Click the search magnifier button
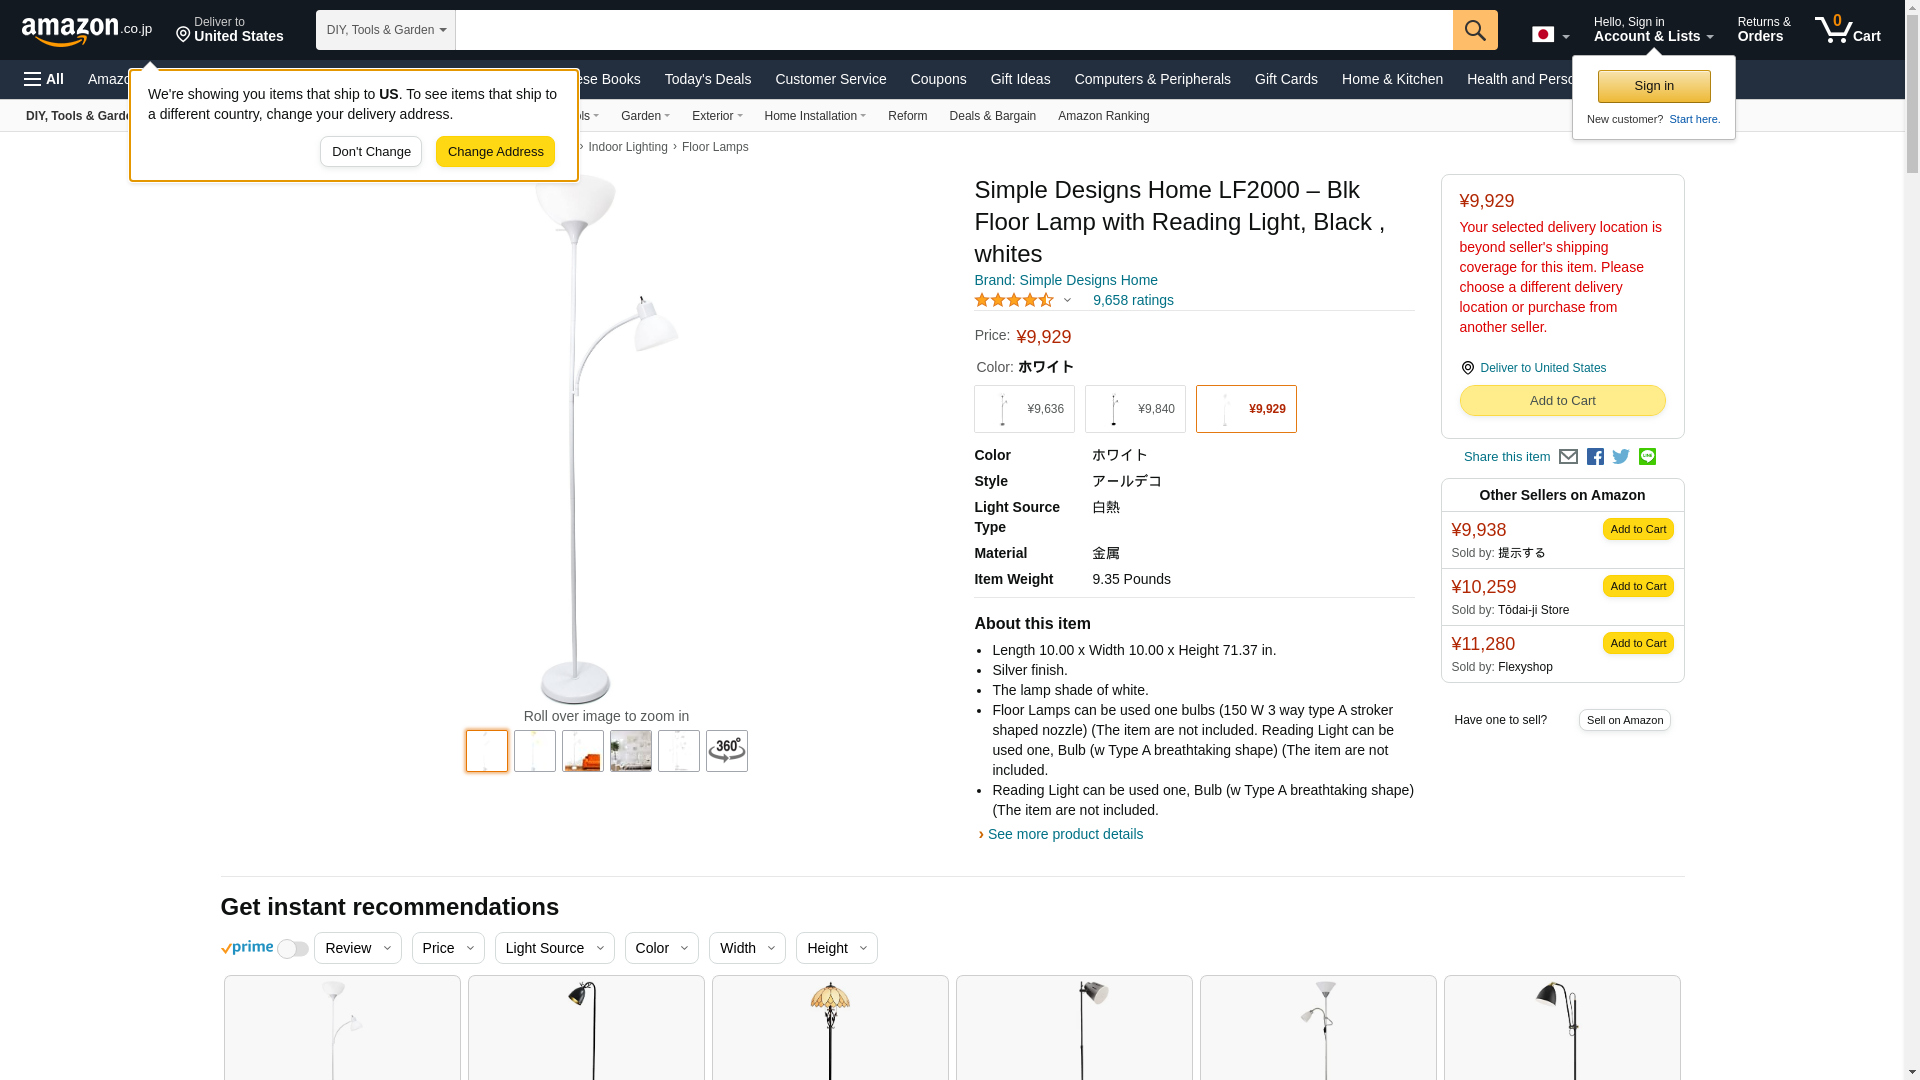Image resolution: width=1920 pixels, height=1080 pixels. (1474, 30)
